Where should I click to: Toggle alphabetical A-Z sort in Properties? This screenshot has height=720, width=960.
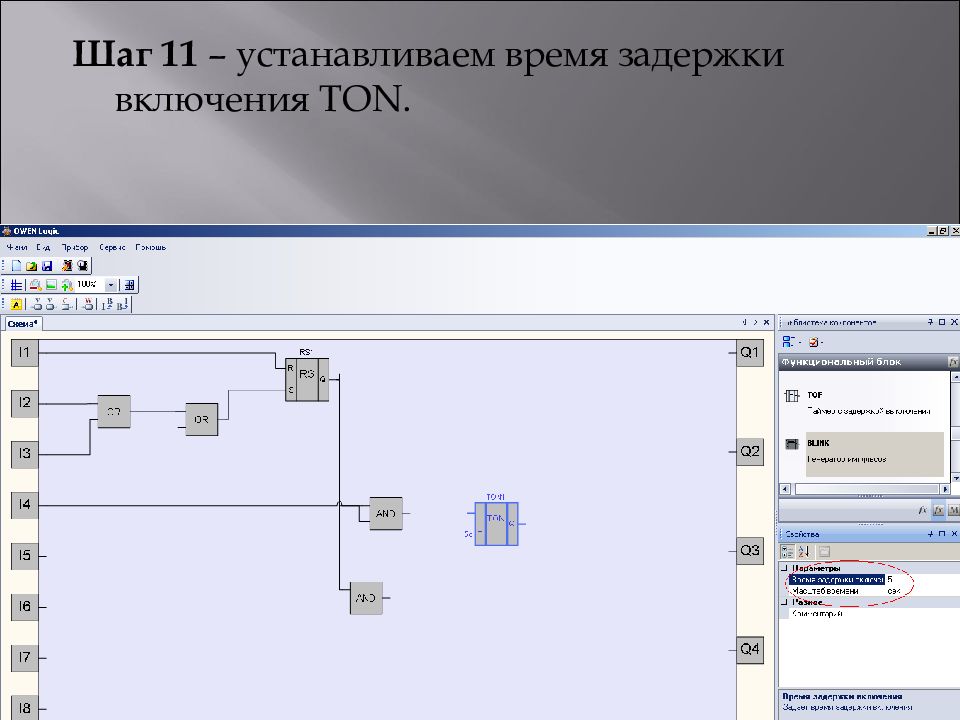point(804,552)
